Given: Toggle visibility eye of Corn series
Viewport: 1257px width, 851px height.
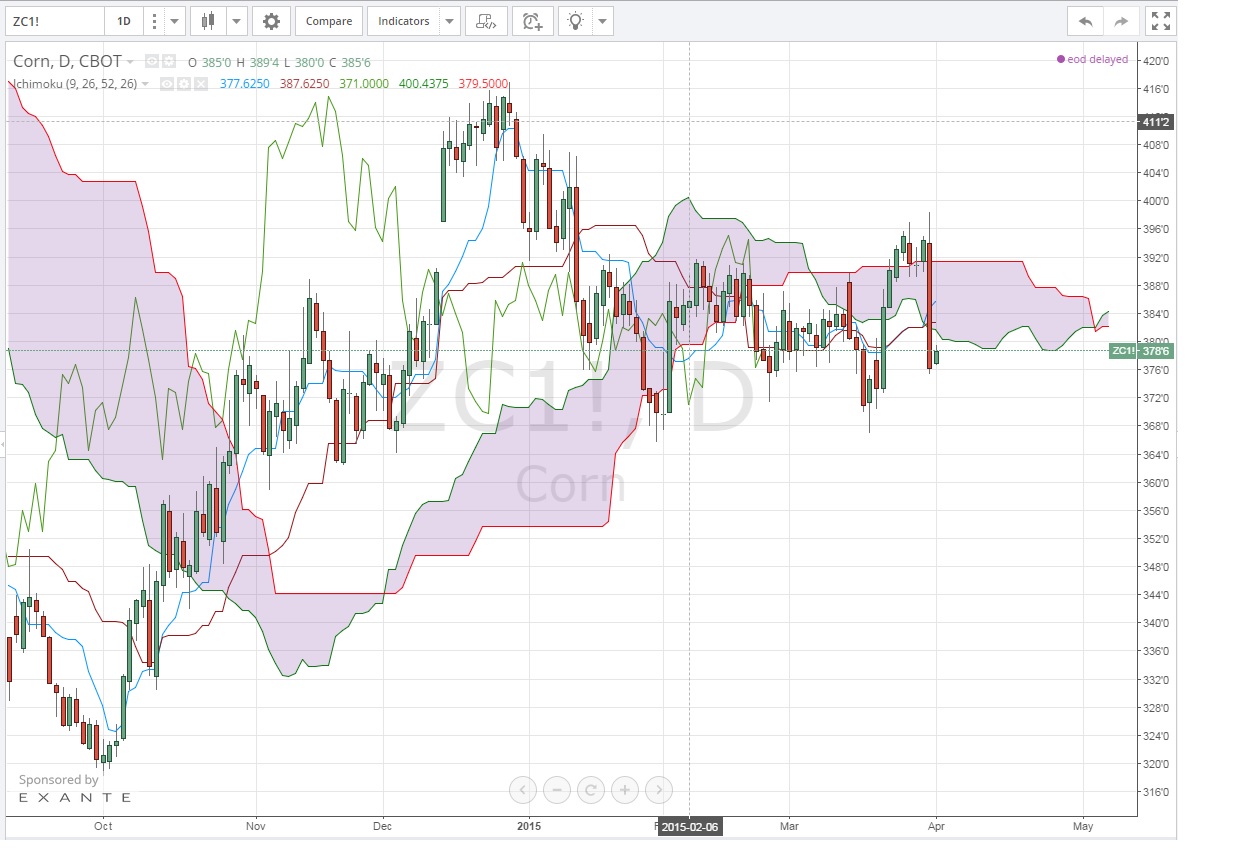Looking at the screenshot, I should (152, 60).
